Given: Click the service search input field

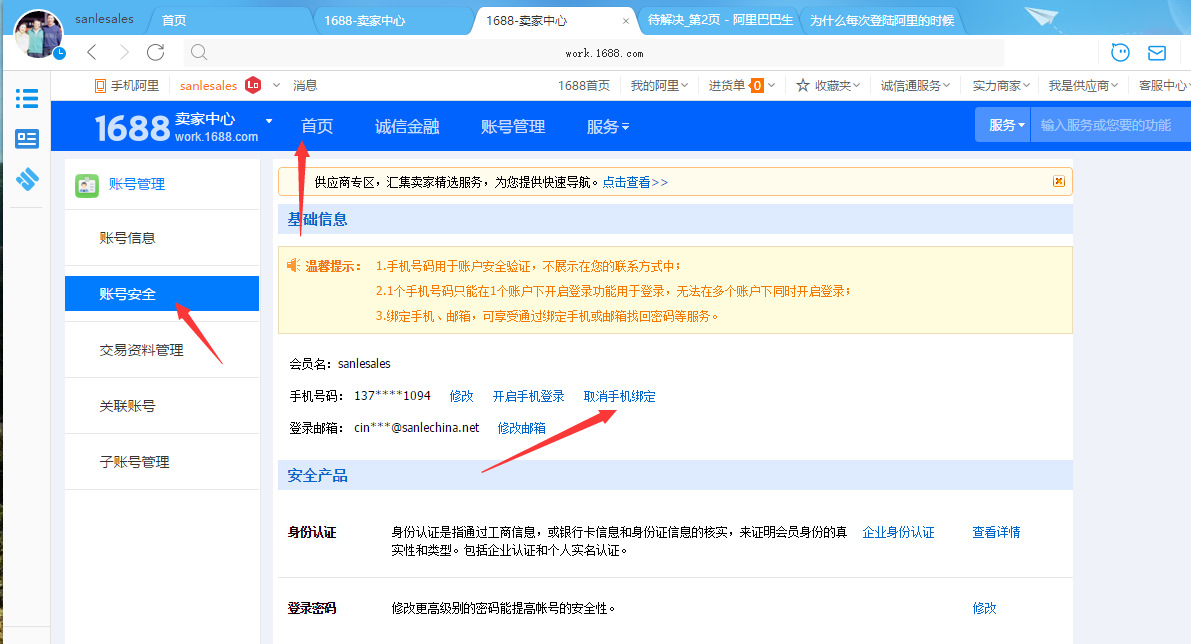Looking at the screenshot, I should click(1110, 125).
